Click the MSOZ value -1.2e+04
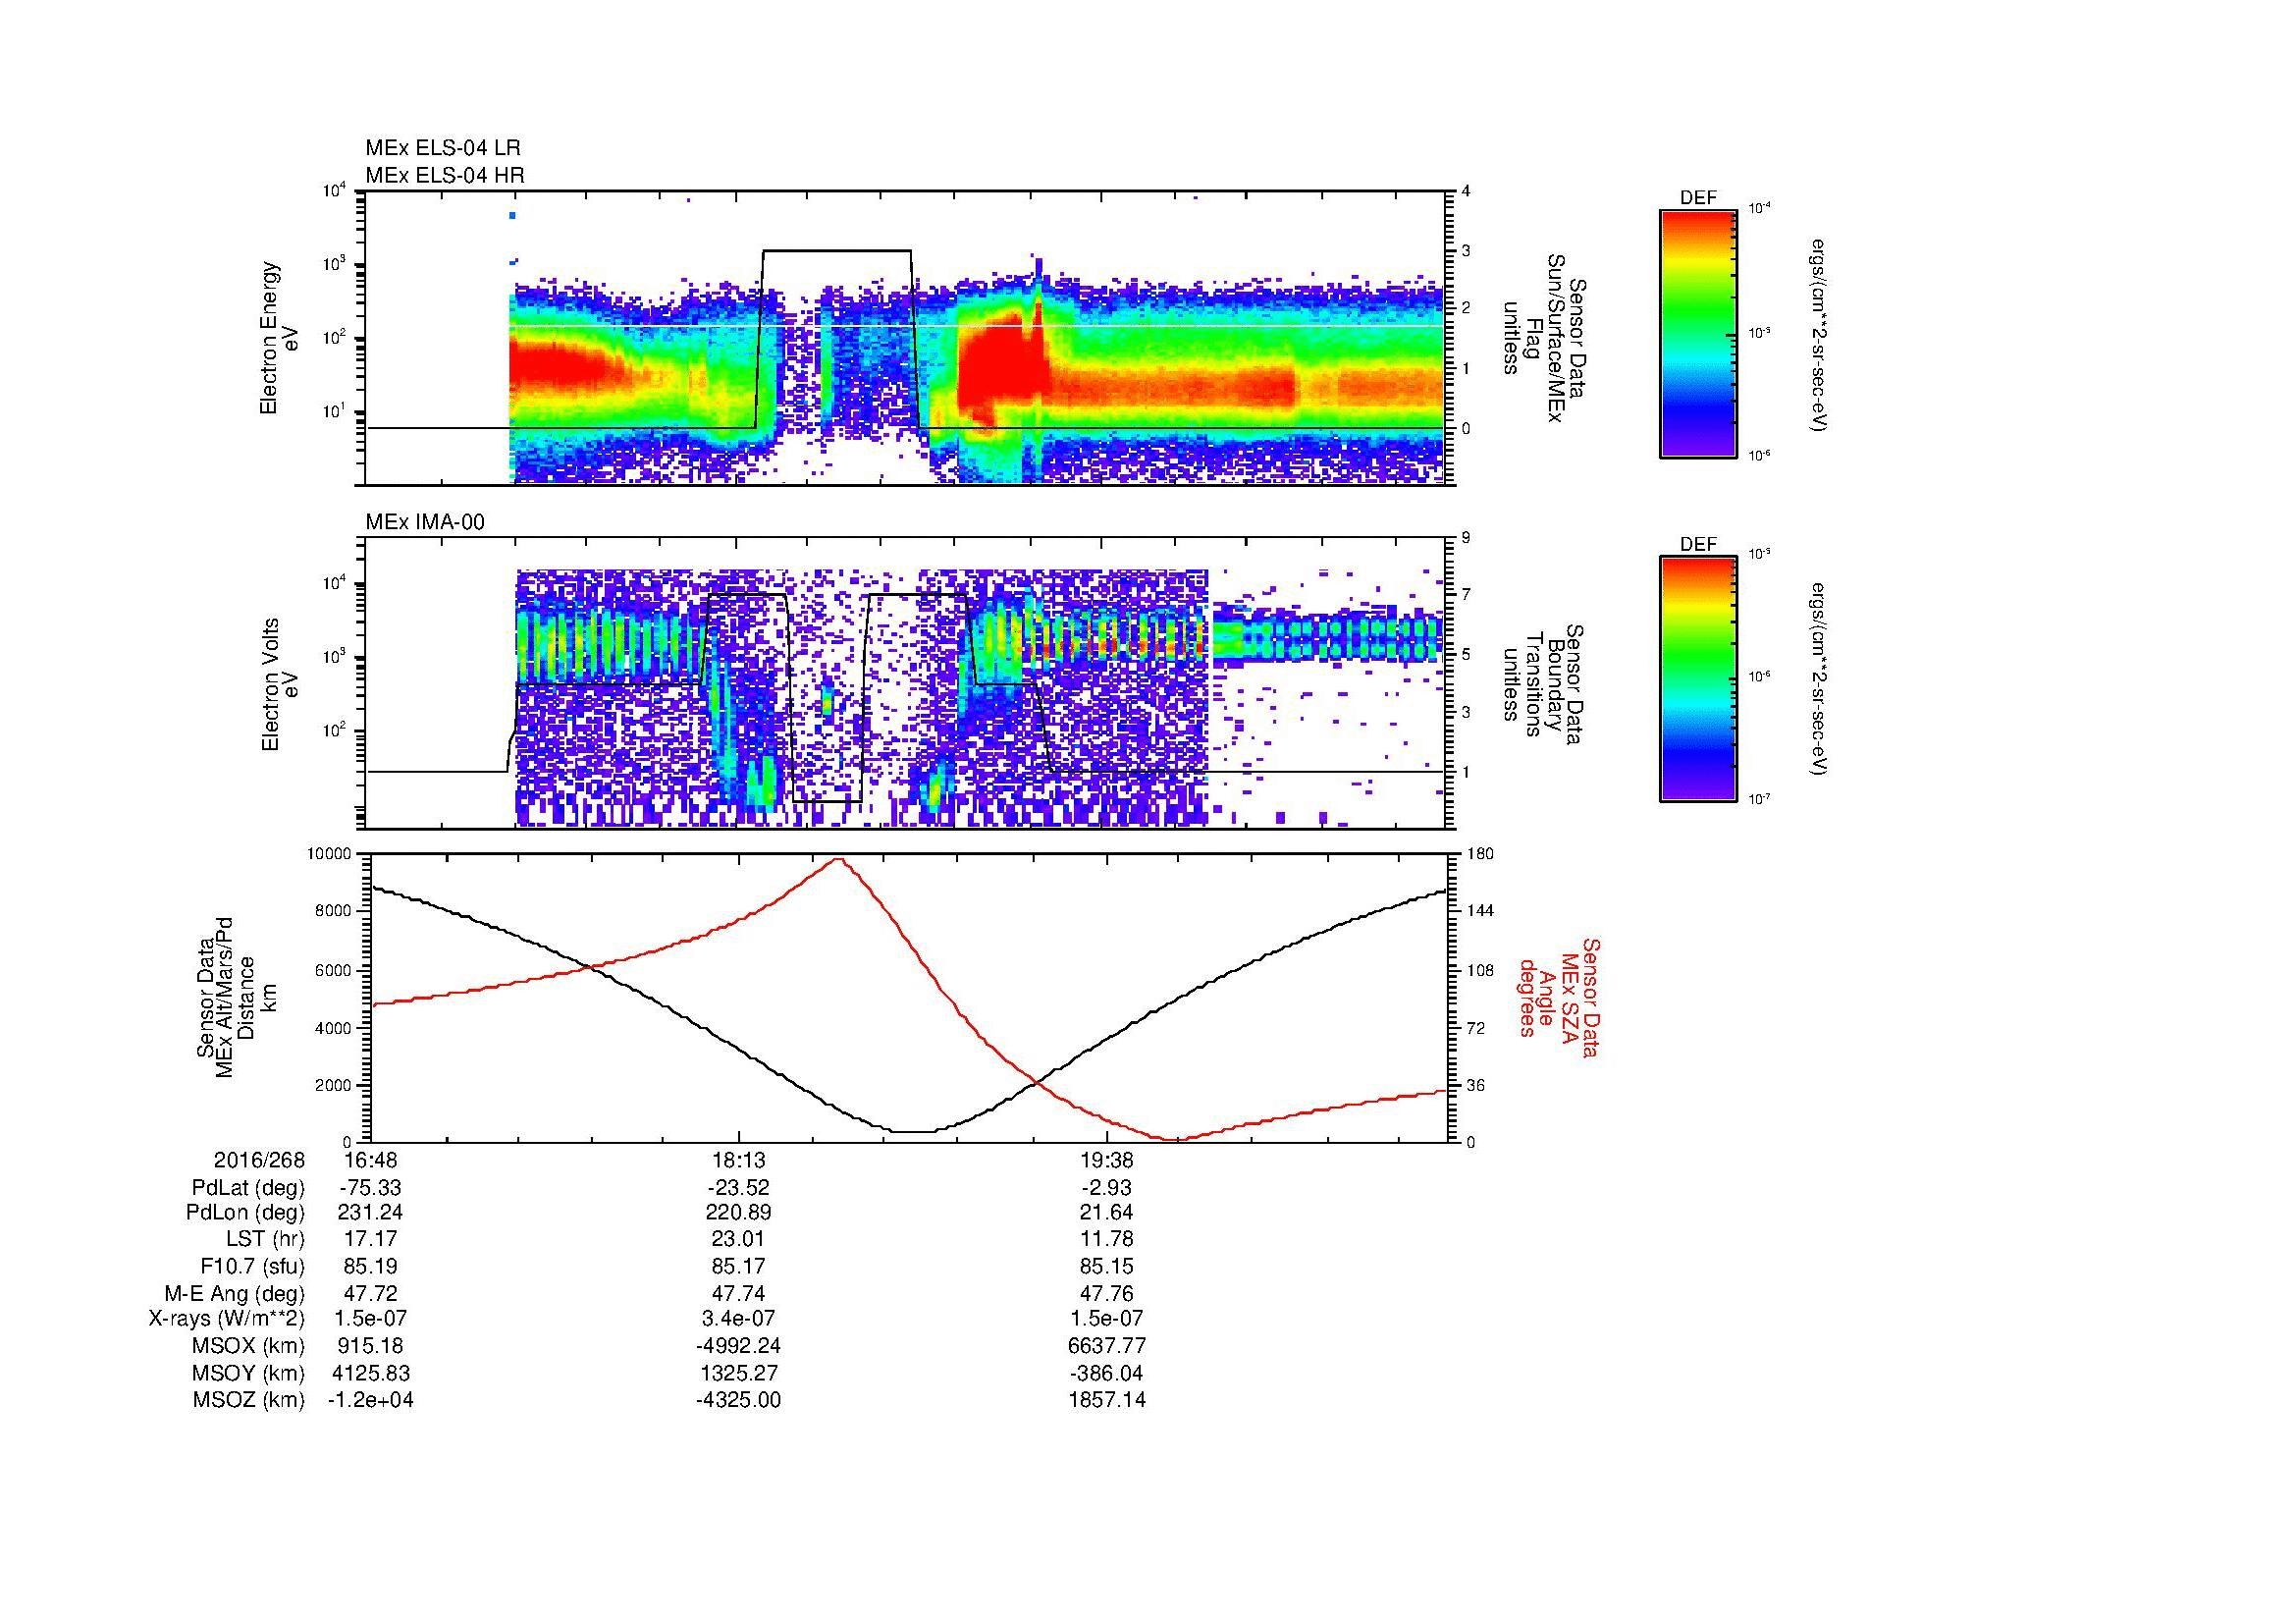Viewport: 2296px width, 1623px height. pyautogui.click(x=371, y=1400)
